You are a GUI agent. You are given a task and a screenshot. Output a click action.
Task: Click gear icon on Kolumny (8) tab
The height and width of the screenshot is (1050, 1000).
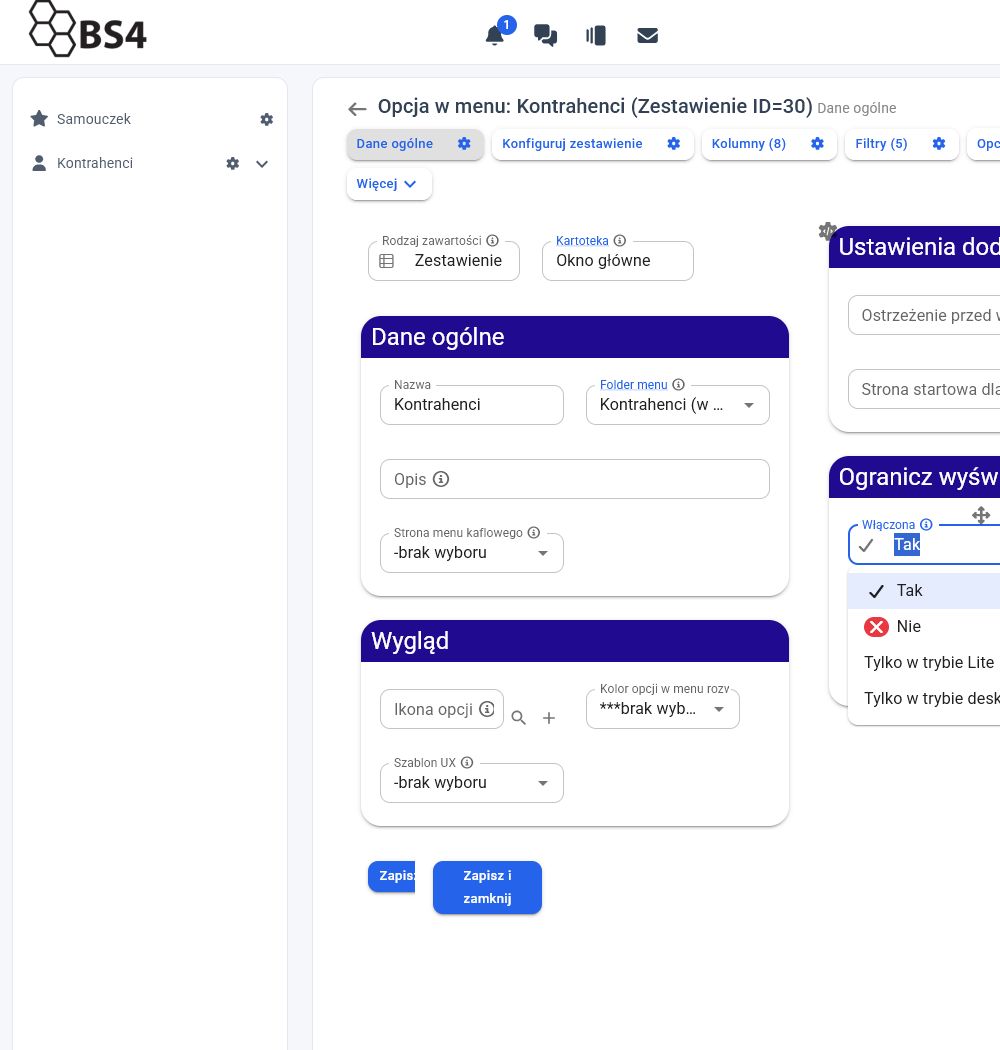point(817,143)
